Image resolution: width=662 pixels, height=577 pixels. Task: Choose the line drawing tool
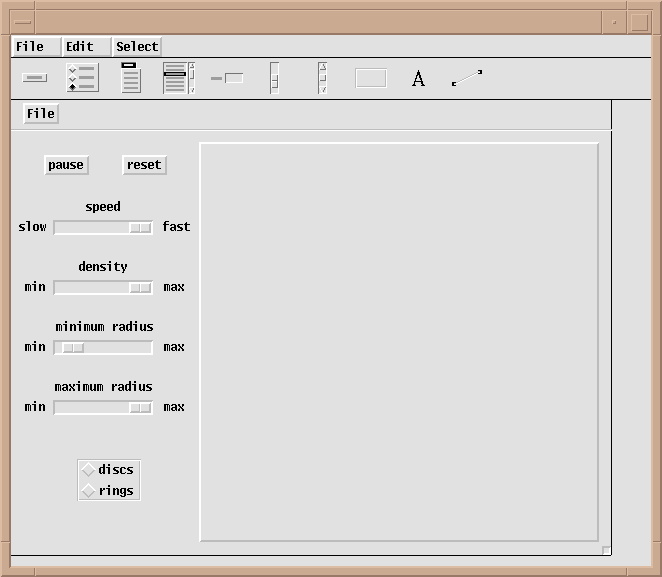pyautogui.click(x=466, y=78)
